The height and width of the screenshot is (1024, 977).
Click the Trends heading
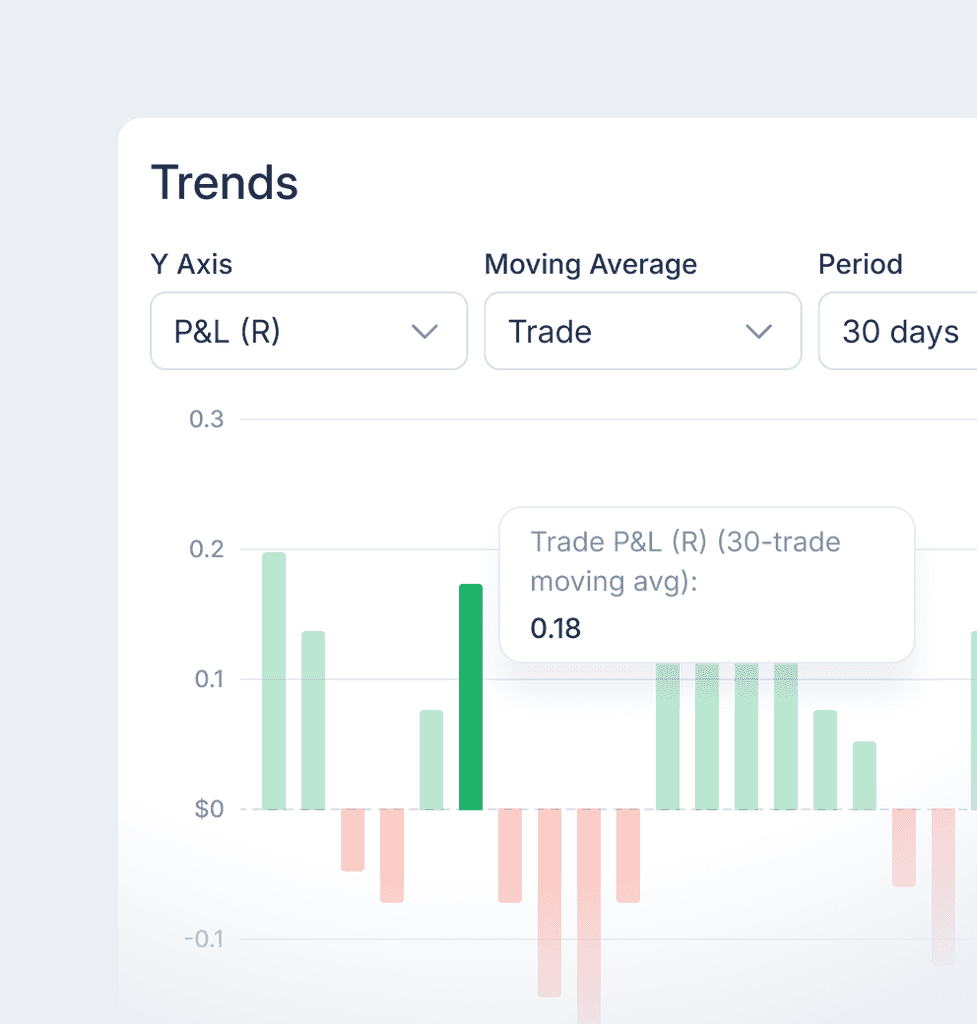pyautogui.click(x=224, y=182)
